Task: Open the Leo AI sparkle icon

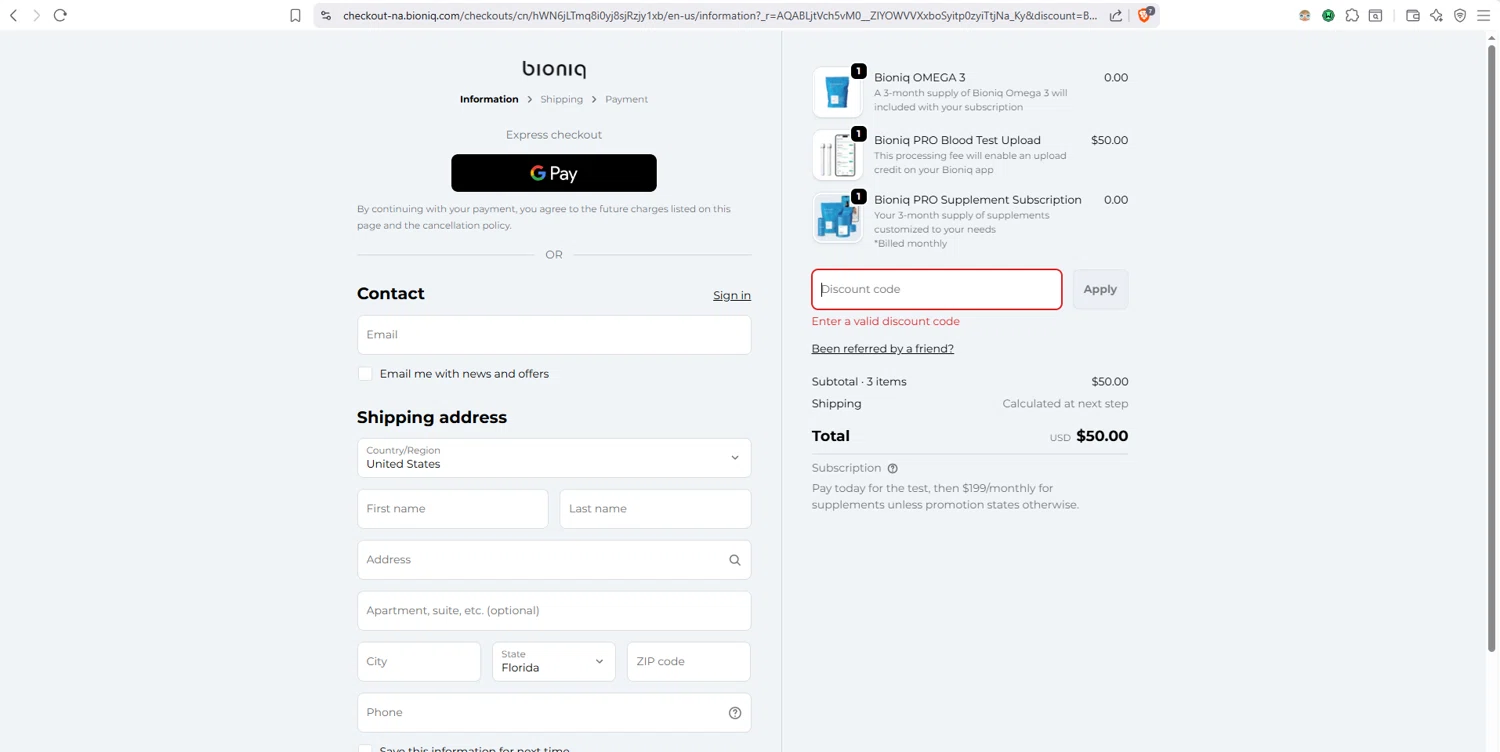Action: [1437, 15]
